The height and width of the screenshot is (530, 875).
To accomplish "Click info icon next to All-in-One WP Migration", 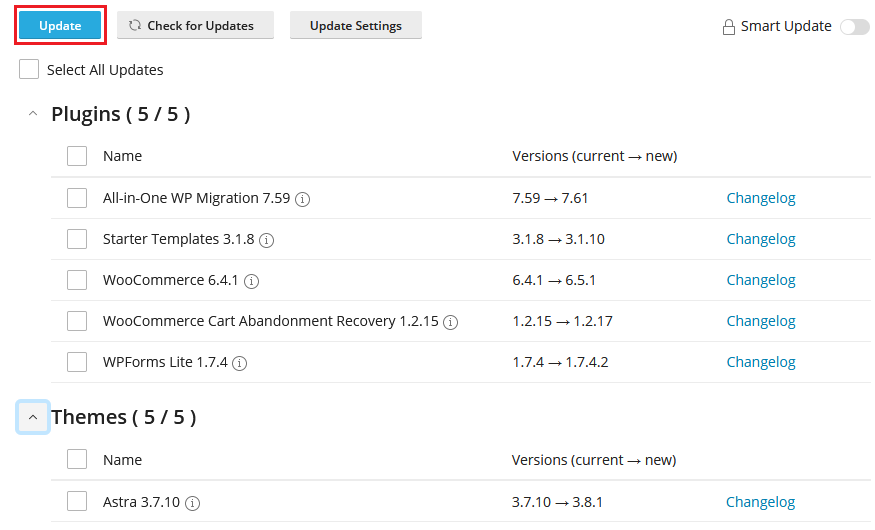I will coord(302,199).
